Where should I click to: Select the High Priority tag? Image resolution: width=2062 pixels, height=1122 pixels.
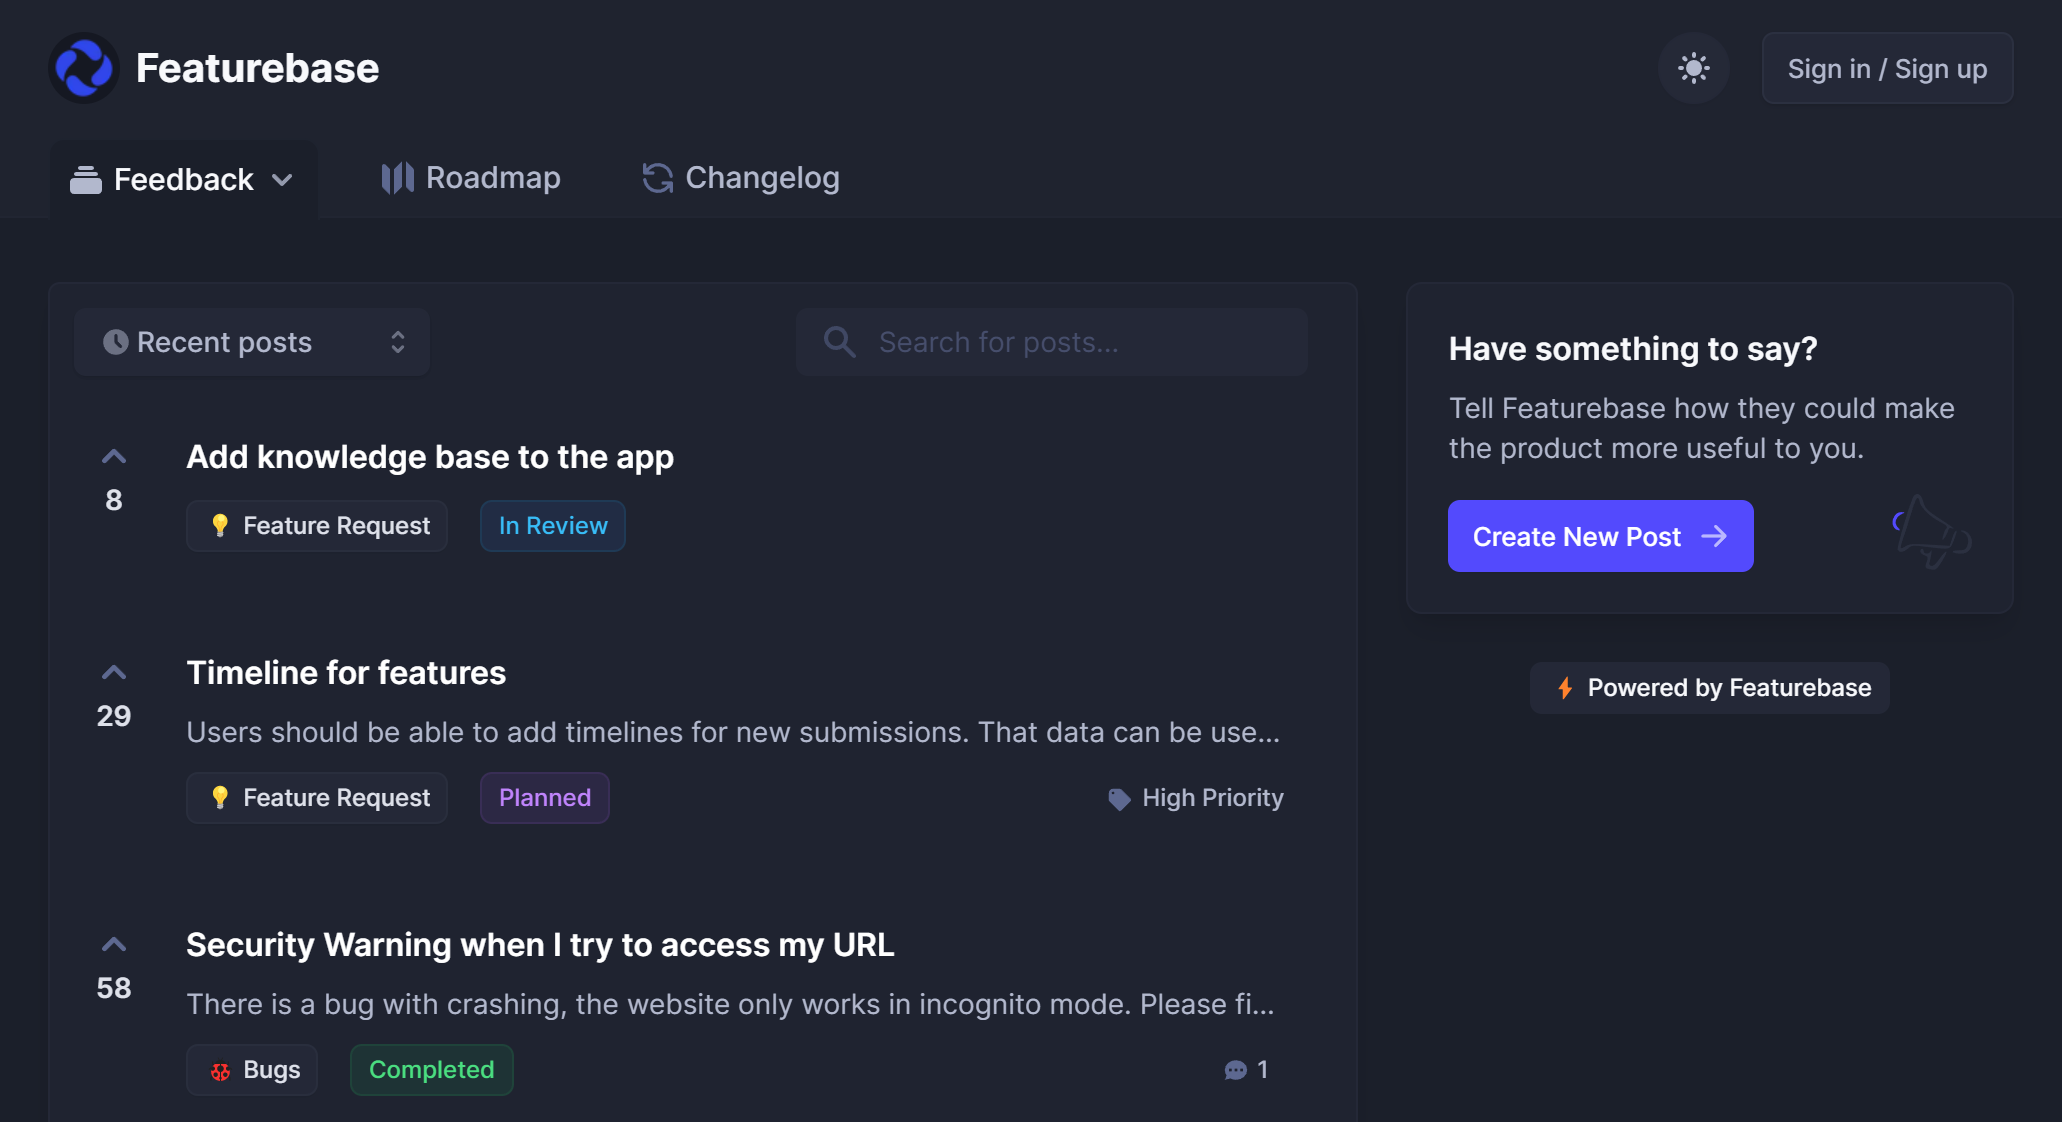1196,798
